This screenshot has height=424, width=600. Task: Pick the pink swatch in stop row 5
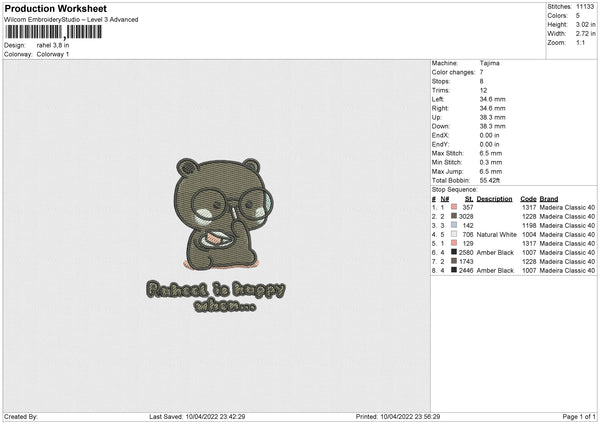point(454,243)
